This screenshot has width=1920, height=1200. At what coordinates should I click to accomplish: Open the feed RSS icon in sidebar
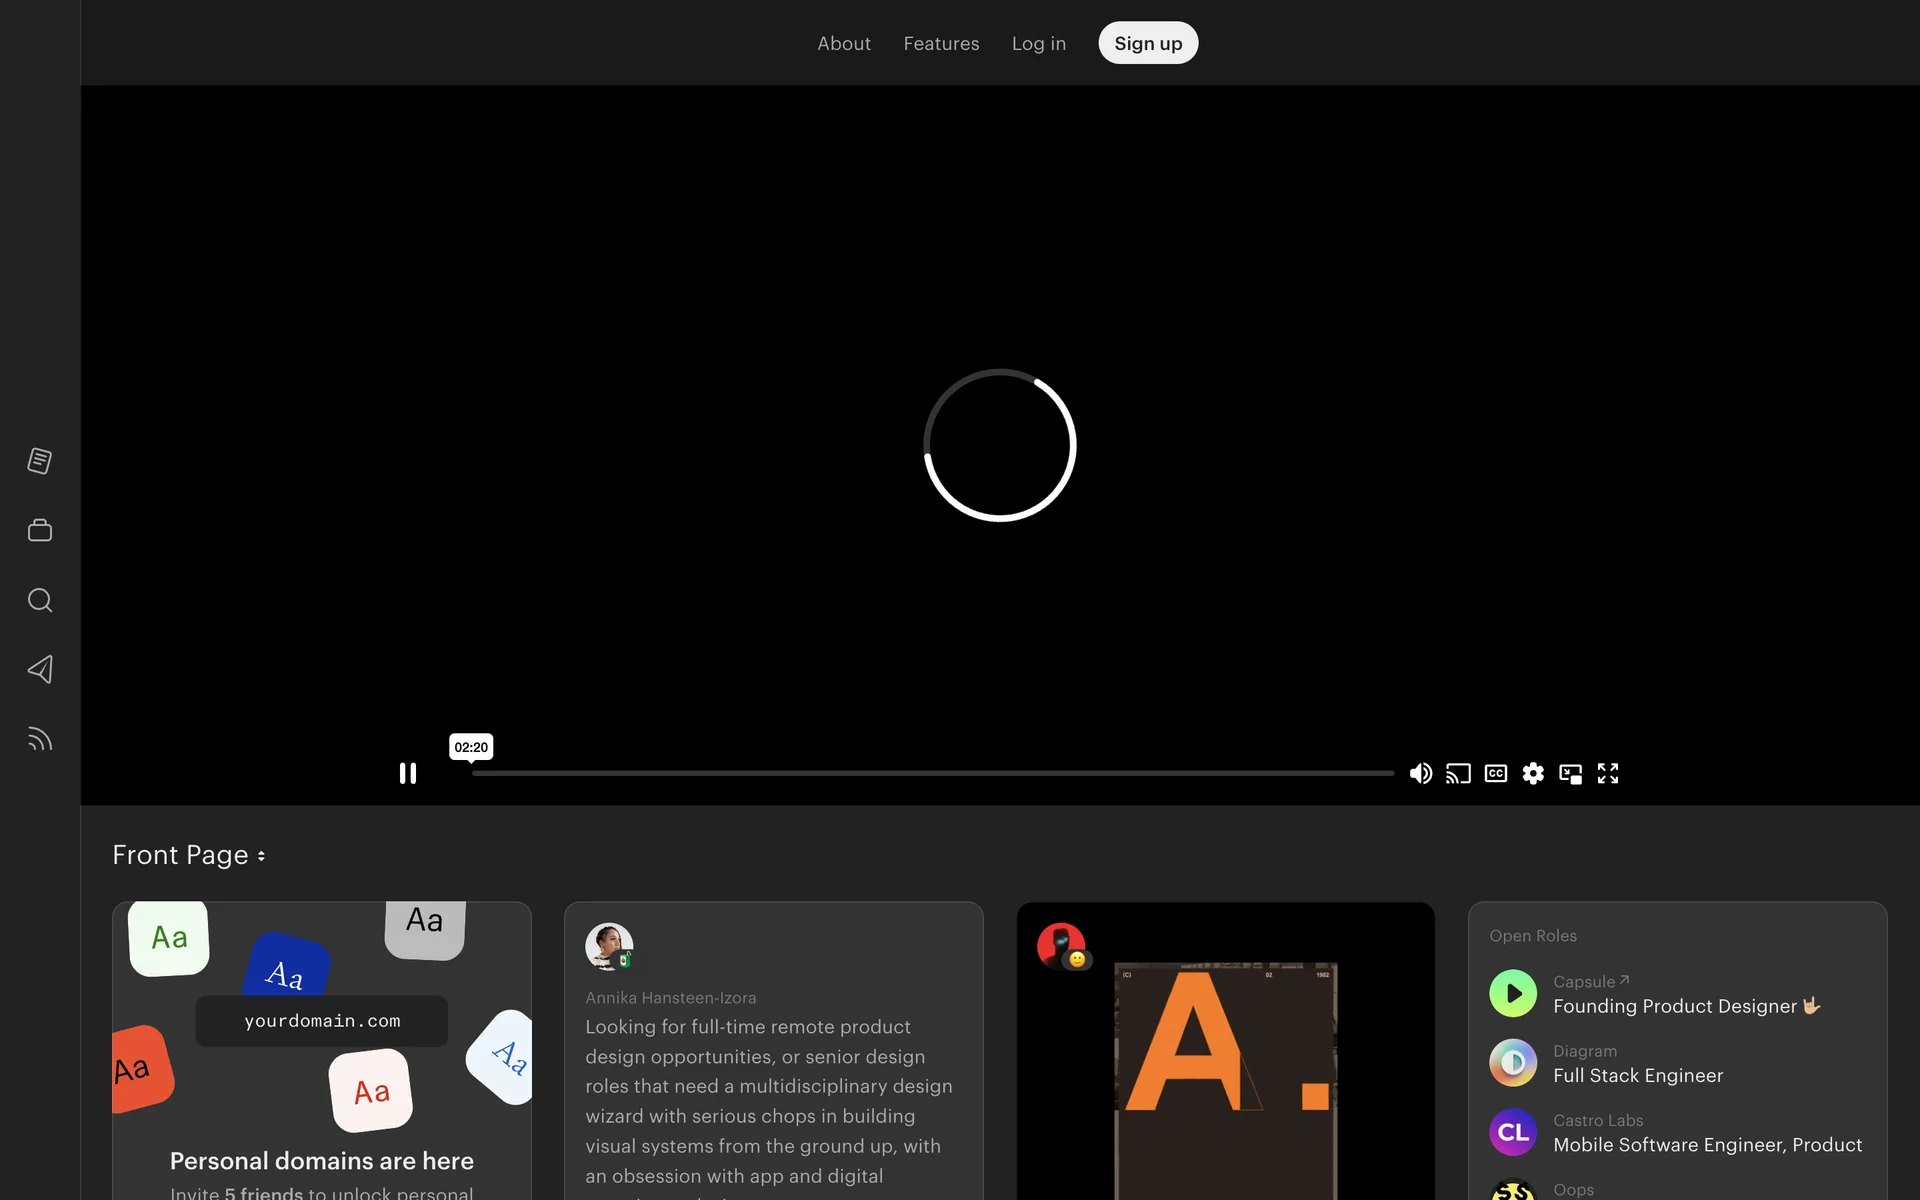click(40, 739)
